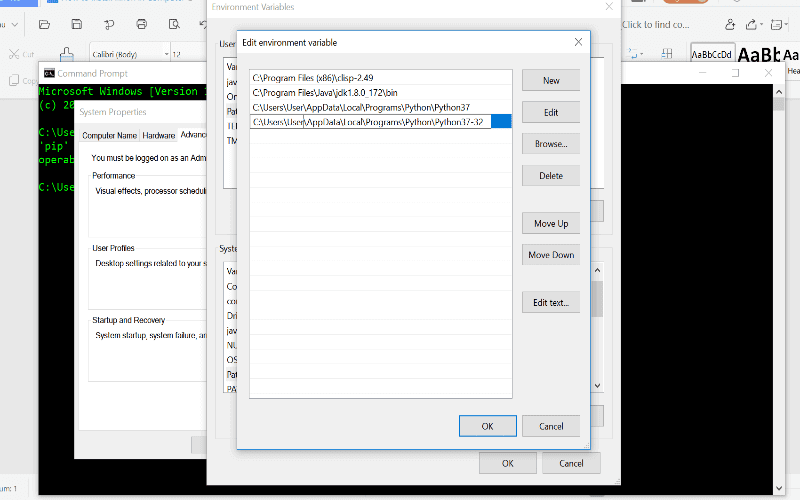
Task: Open the comment icon dropdown arrow
Action: [786, 24]
